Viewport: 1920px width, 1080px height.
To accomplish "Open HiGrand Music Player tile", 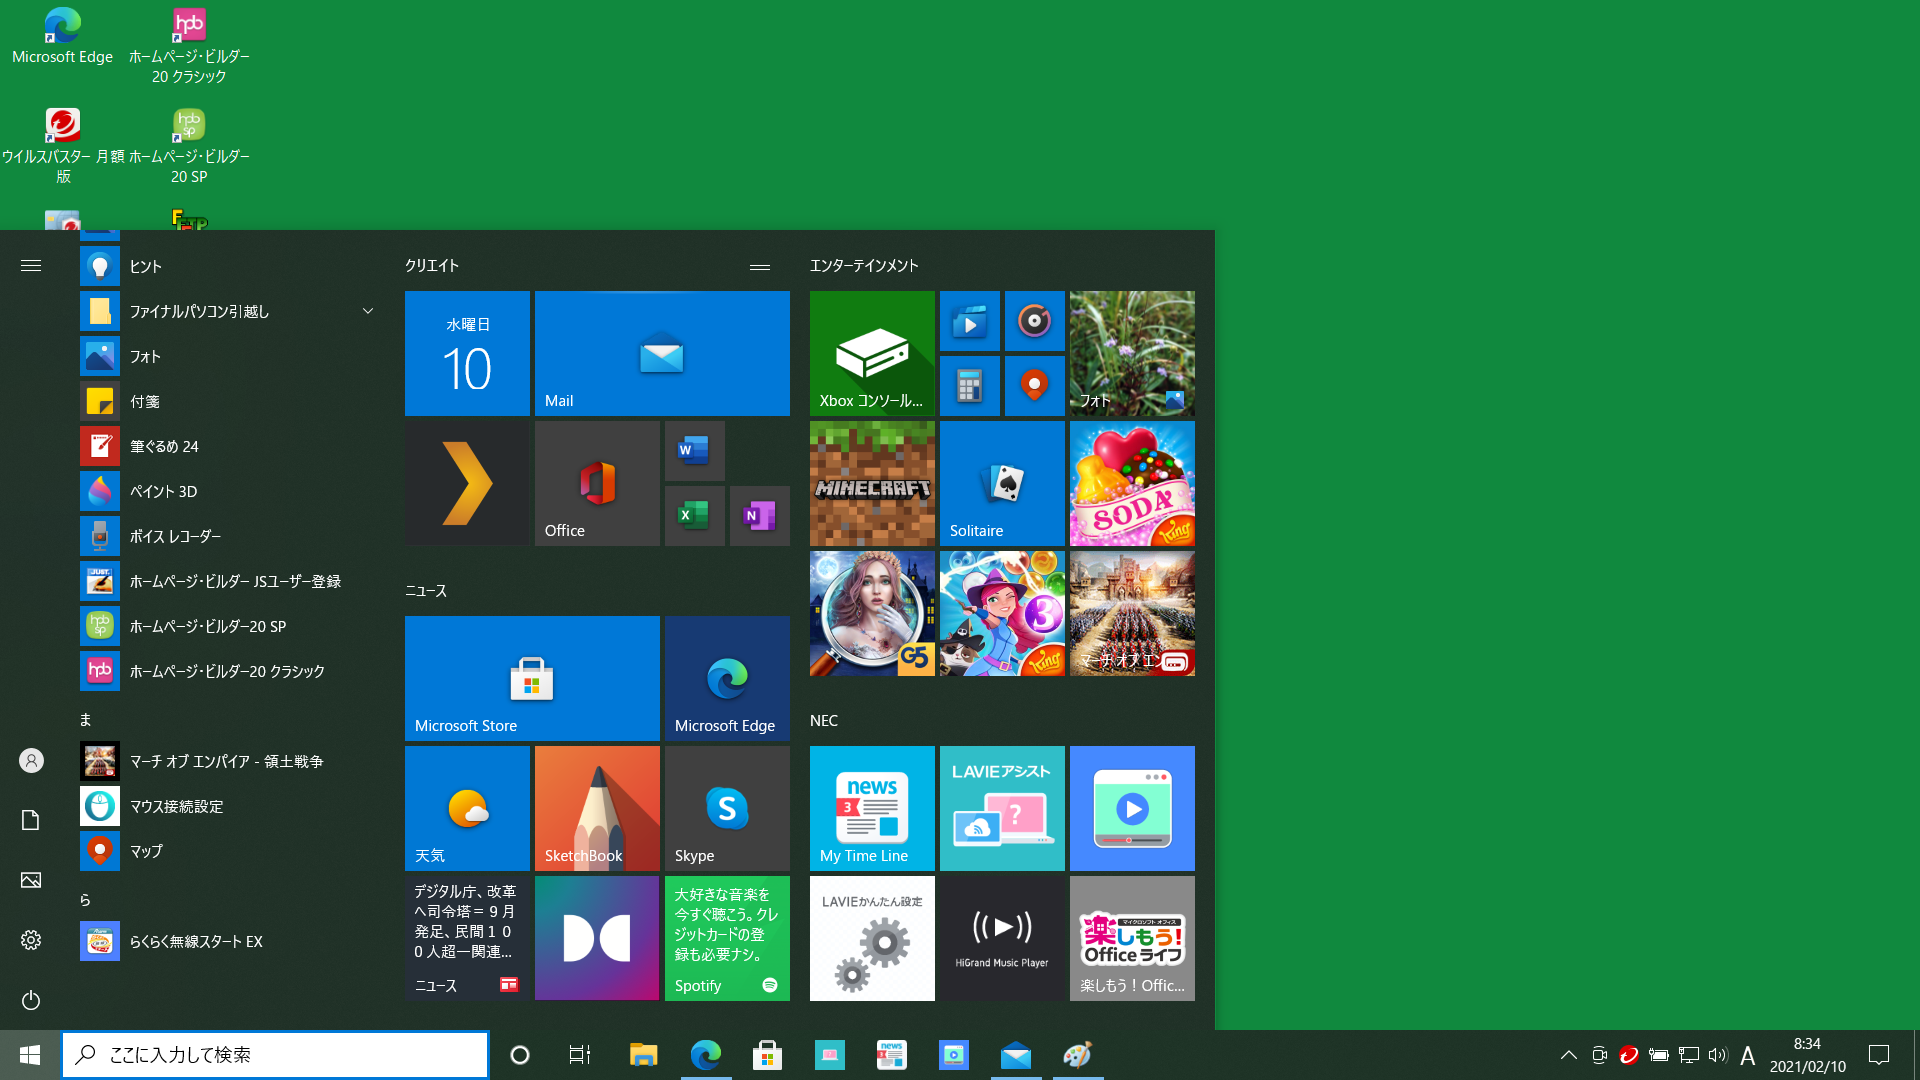I will click(x=1002, y=938).
